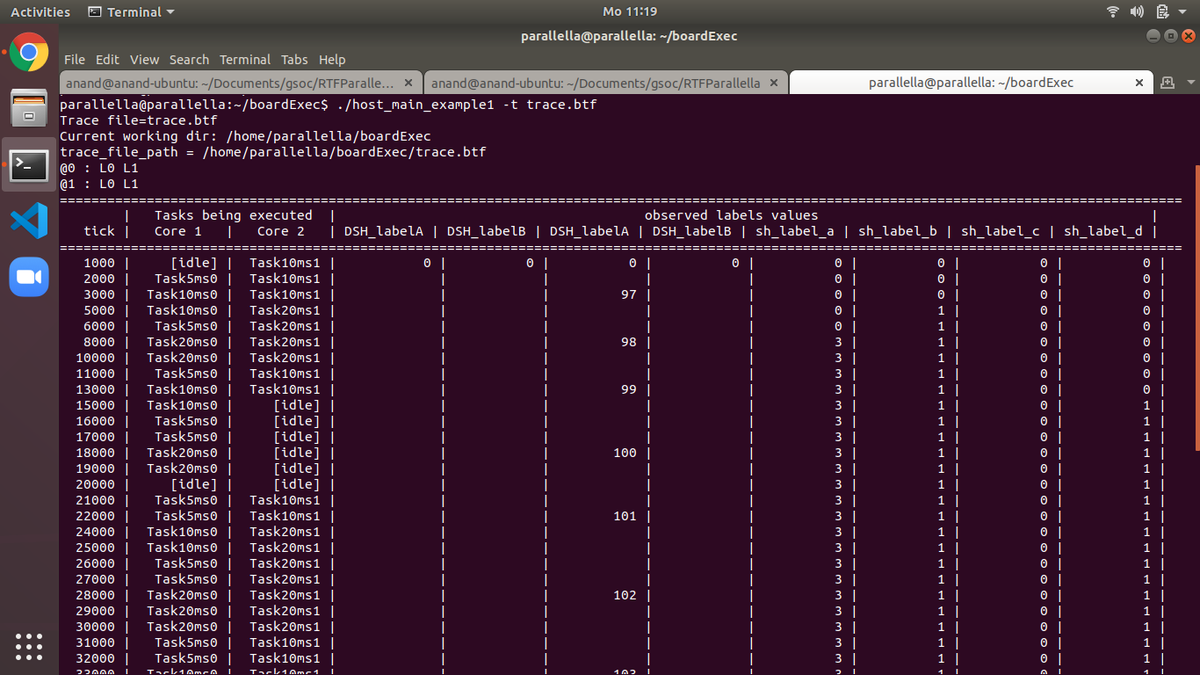Click the 'Current working dir' output line
Viewport: 1200px width, 675px height.
coord(245,136)
